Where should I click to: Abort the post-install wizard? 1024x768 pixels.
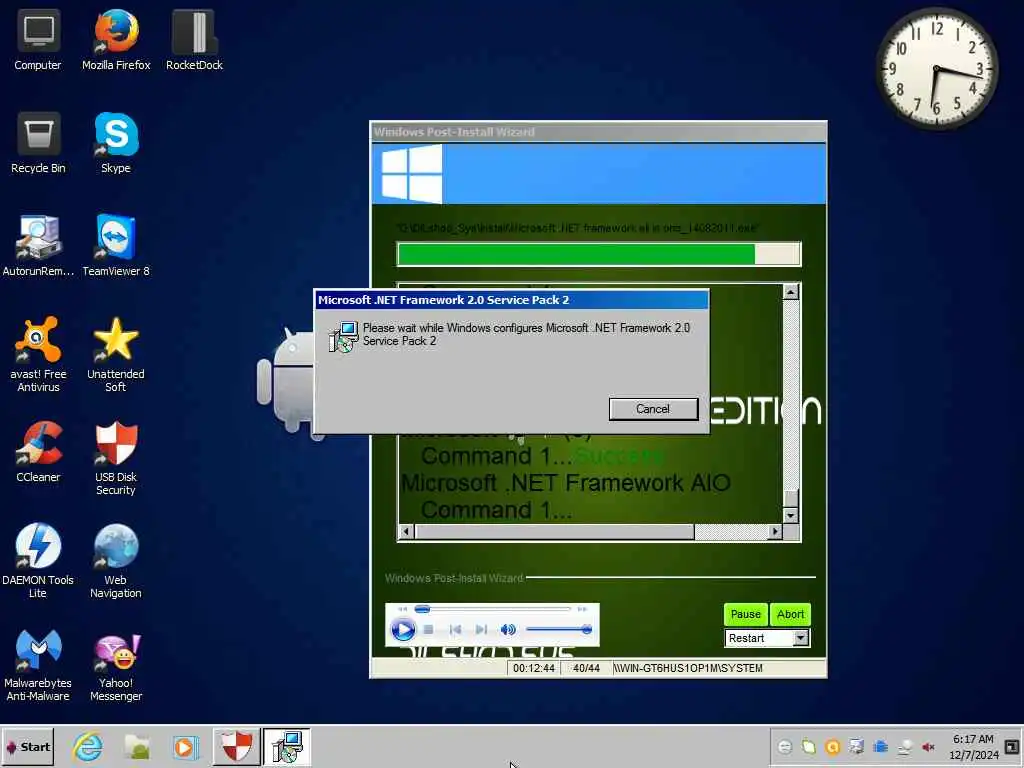790,614
